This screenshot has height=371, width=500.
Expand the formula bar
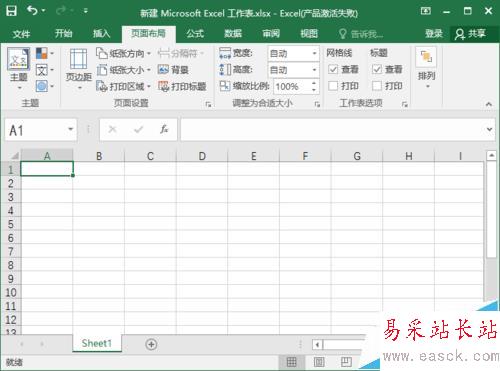click(x=489, y=129)
